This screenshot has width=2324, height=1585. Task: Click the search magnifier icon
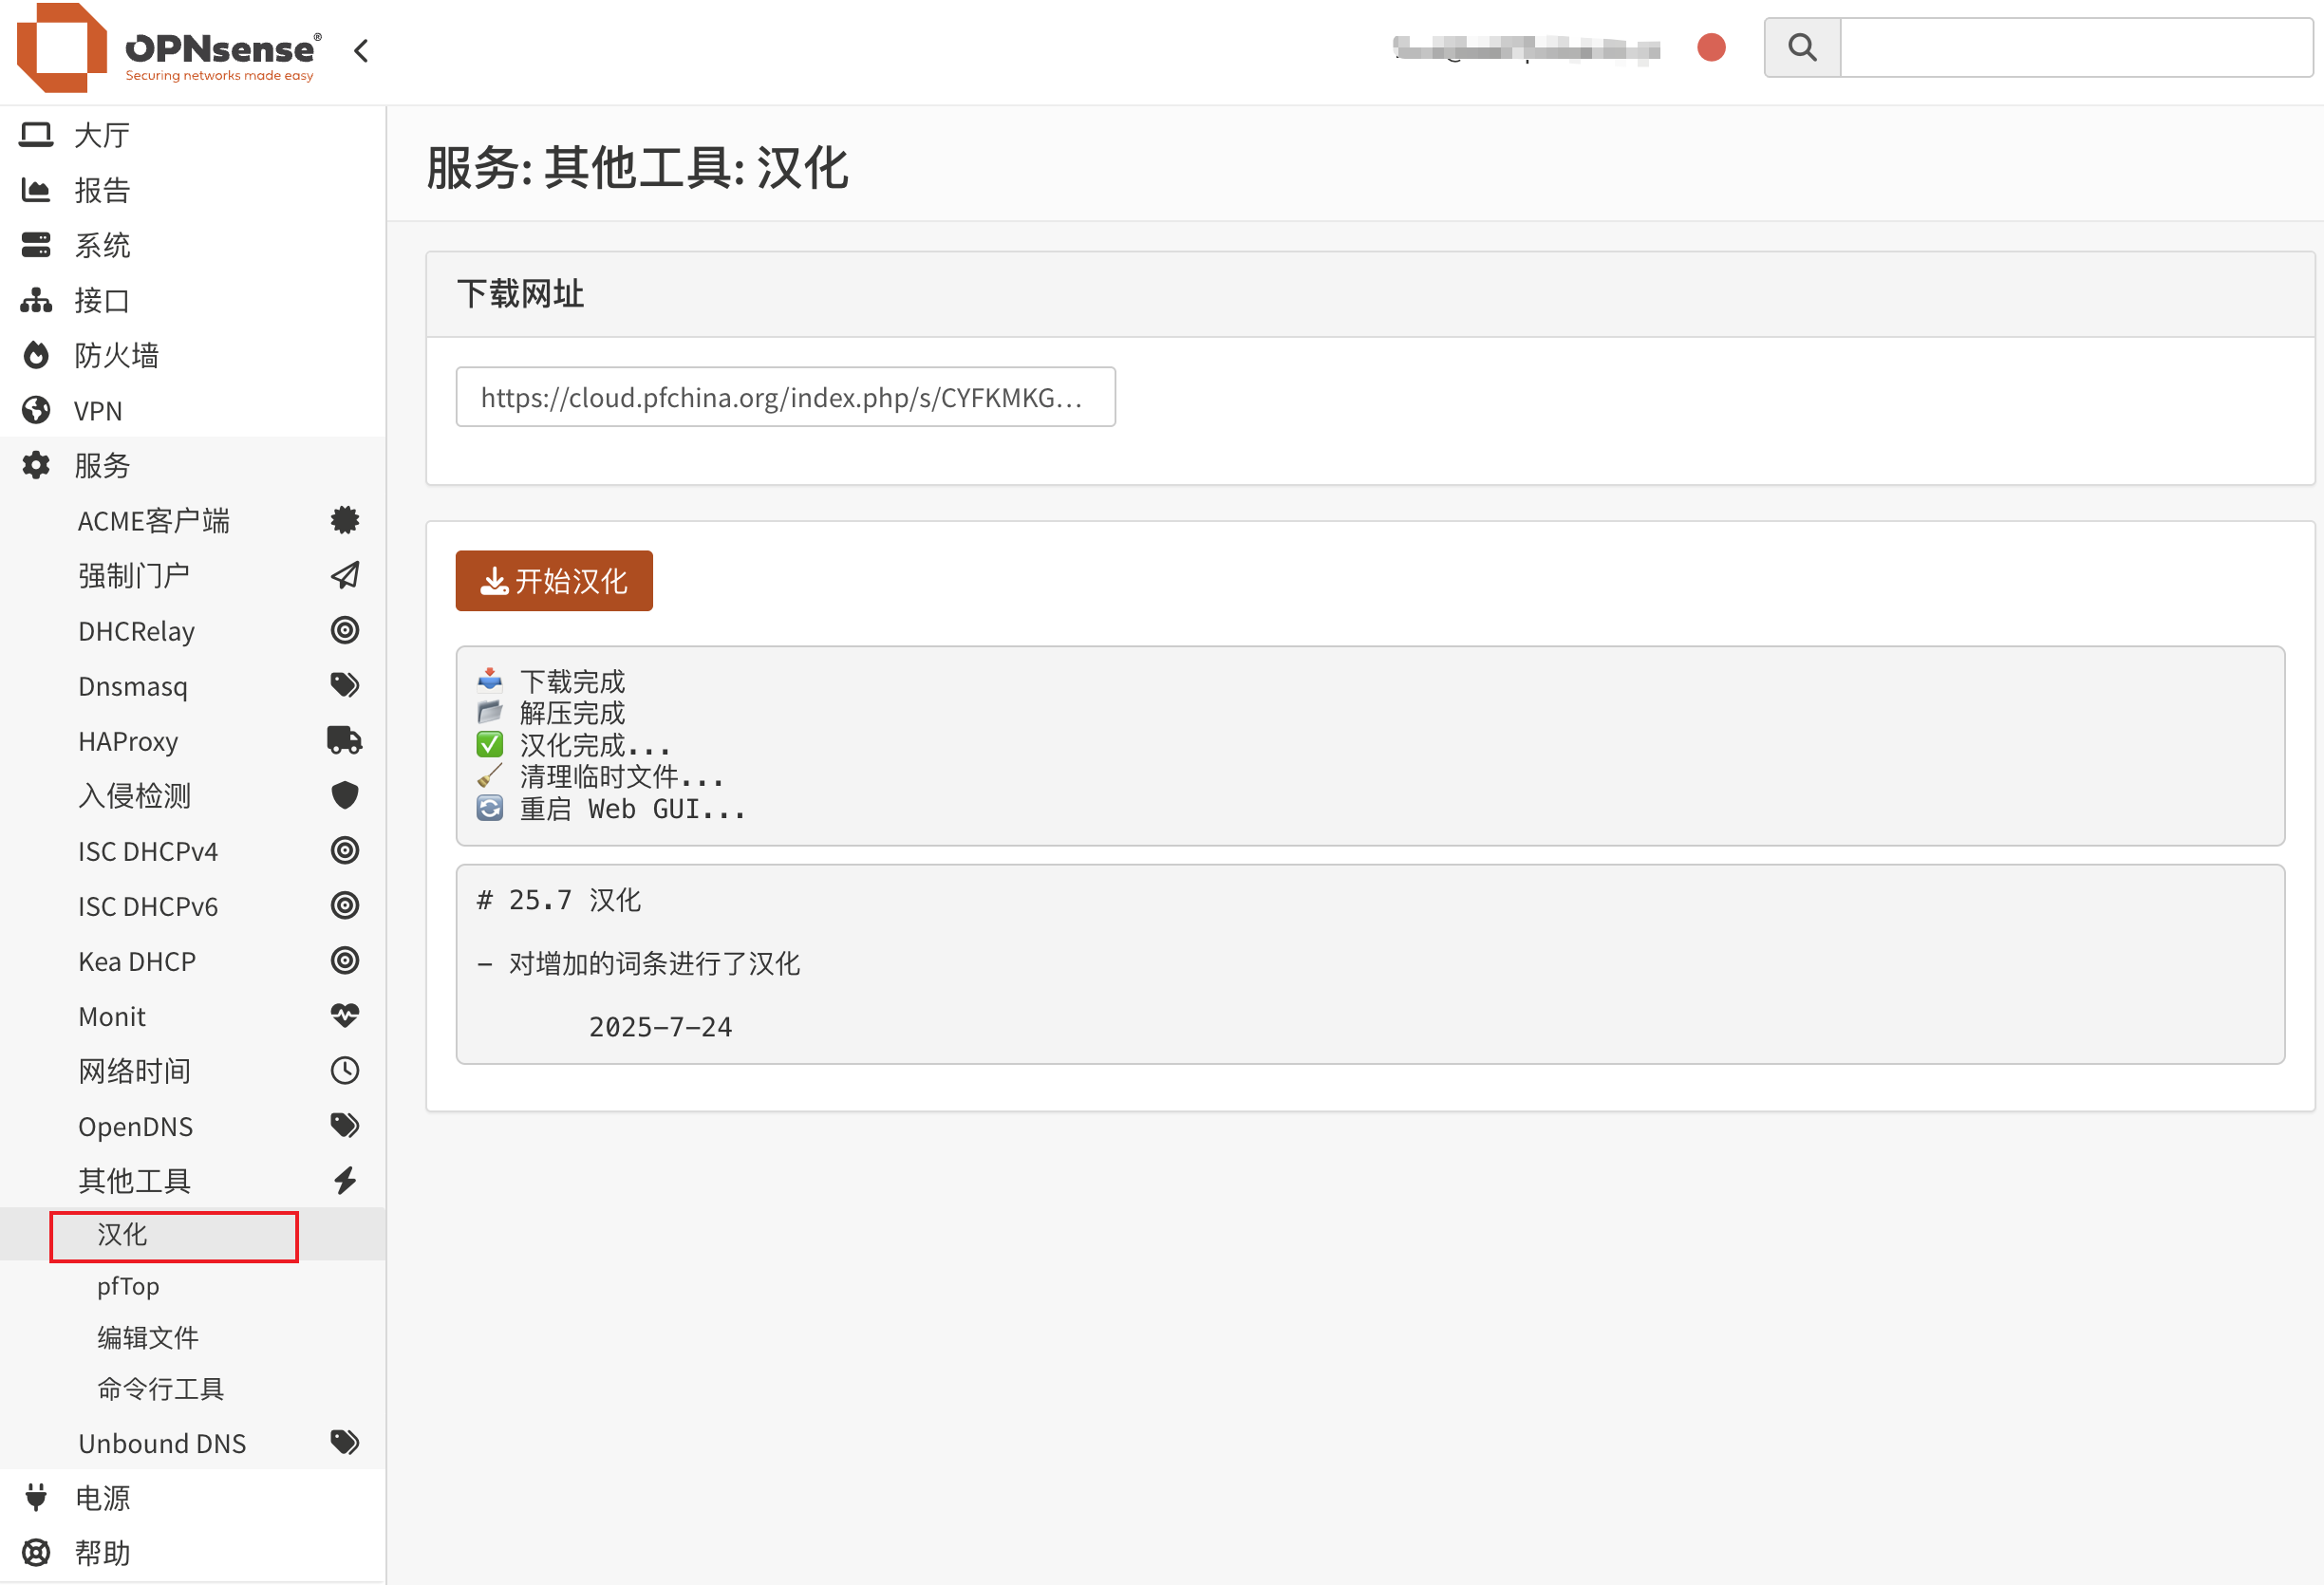(1801, 47)
